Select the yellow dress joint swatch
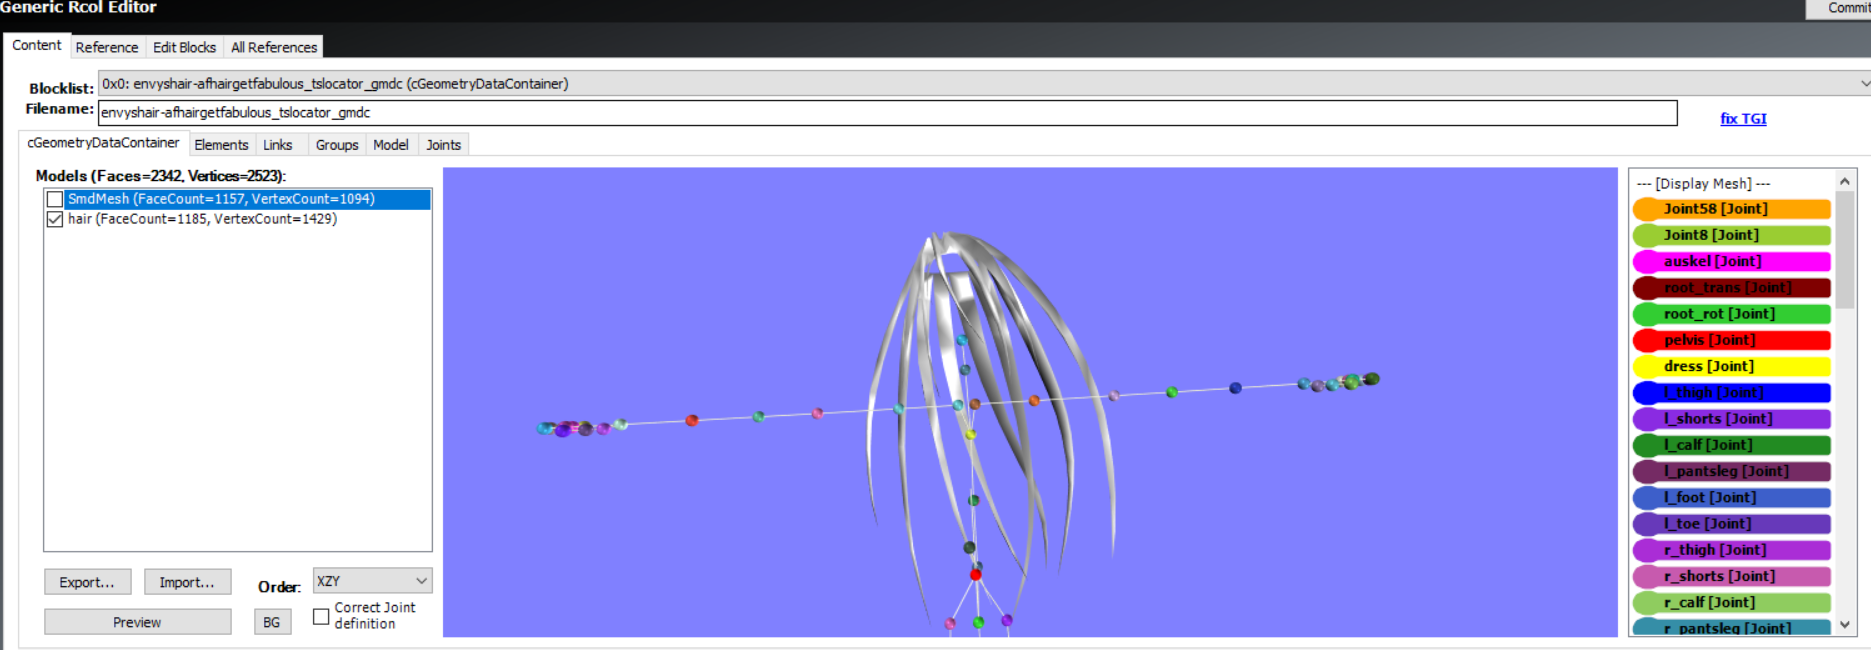 click(x=1731, y=366)
